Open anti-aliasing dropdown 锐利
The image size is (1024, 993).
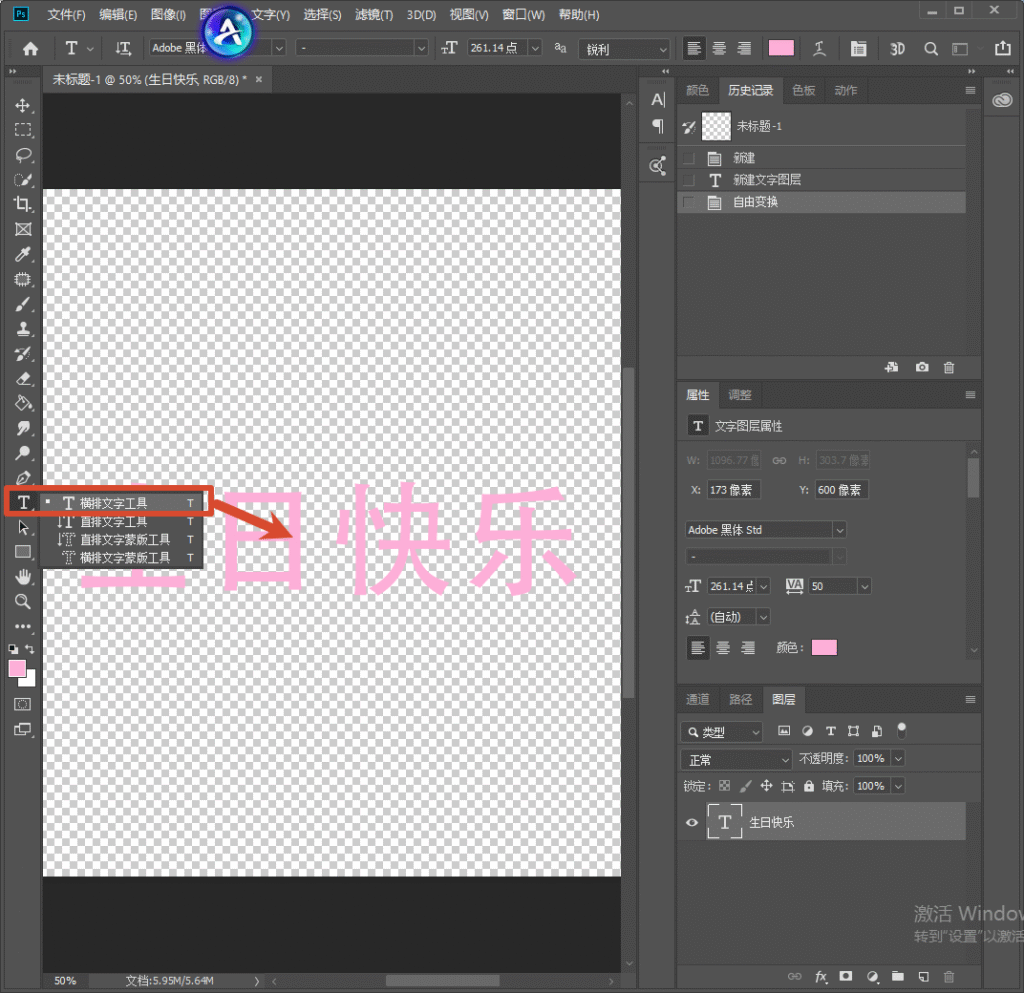[624, 49]
